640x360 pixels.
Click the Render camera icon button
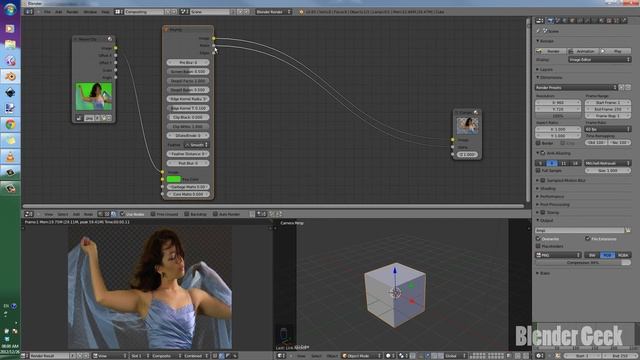coord(550,51)
